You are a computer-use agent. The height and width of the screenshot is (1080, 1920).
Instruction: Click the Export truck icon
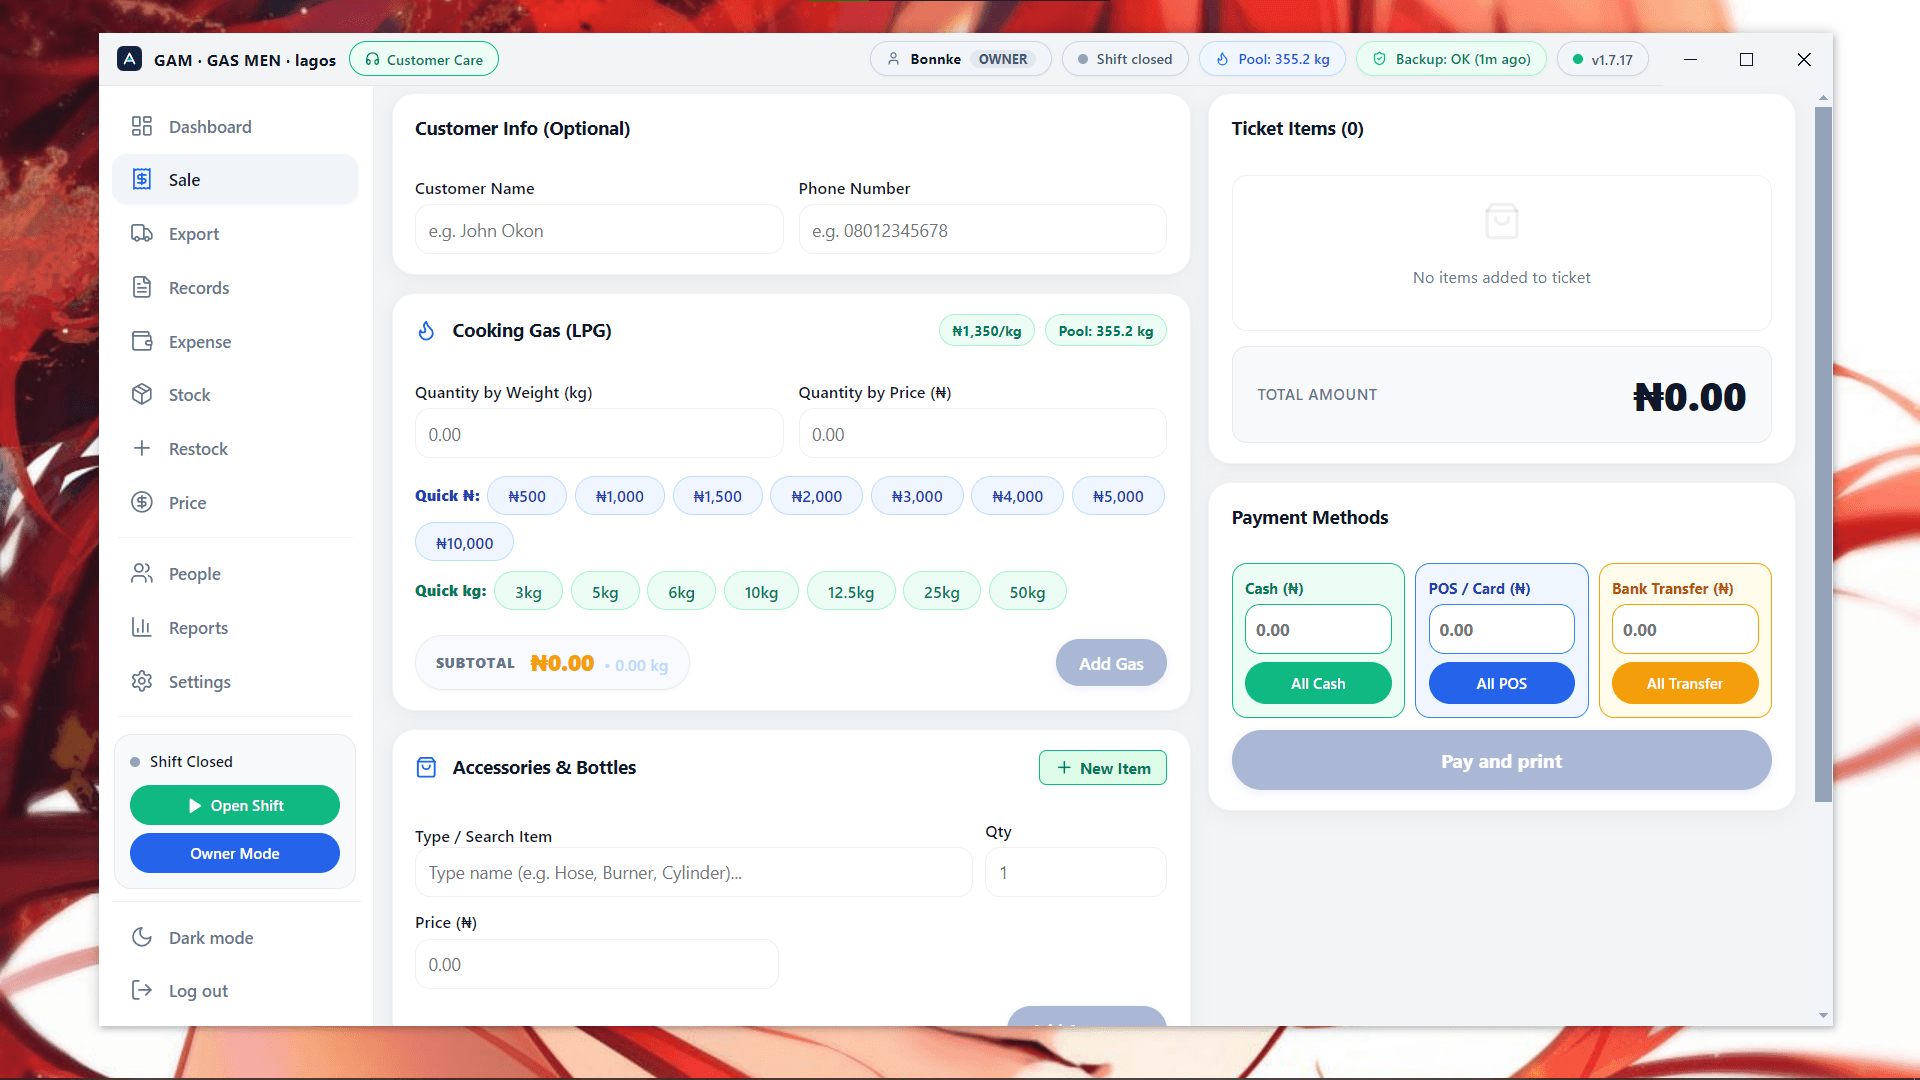coord(142,233)
